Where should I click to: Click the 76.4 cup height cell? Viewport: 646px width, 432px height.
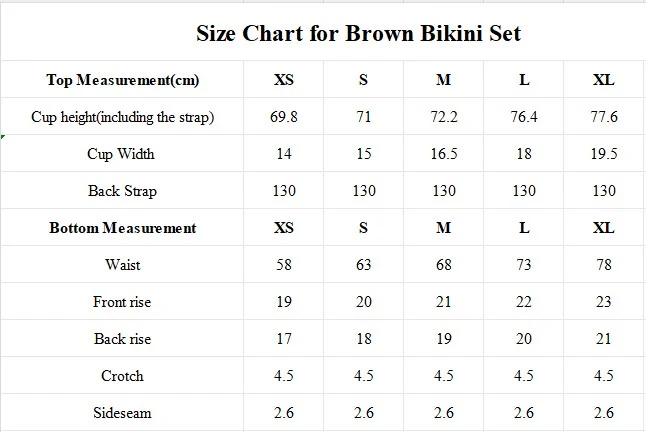523,117
